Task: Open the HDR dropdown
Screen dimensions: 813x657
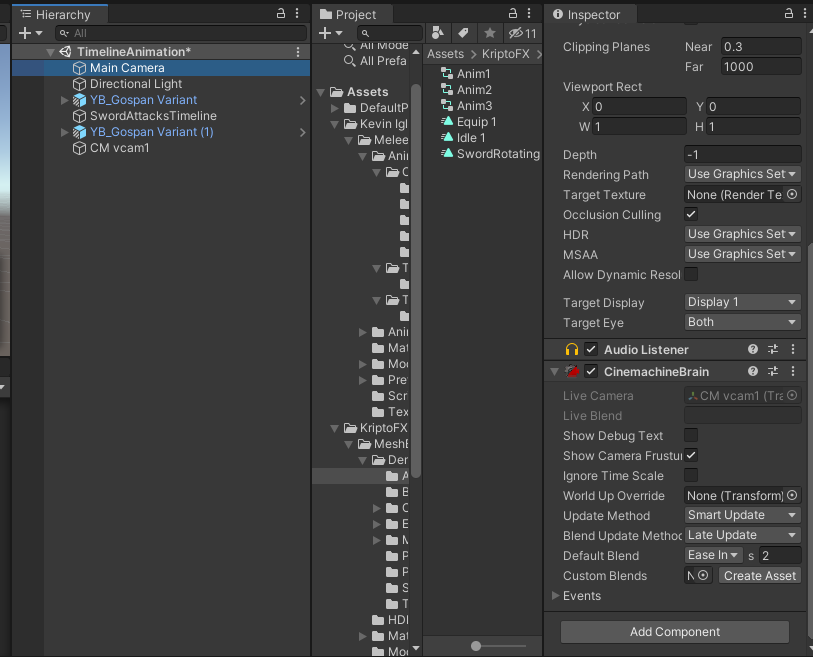Action: tap(742, 234)
